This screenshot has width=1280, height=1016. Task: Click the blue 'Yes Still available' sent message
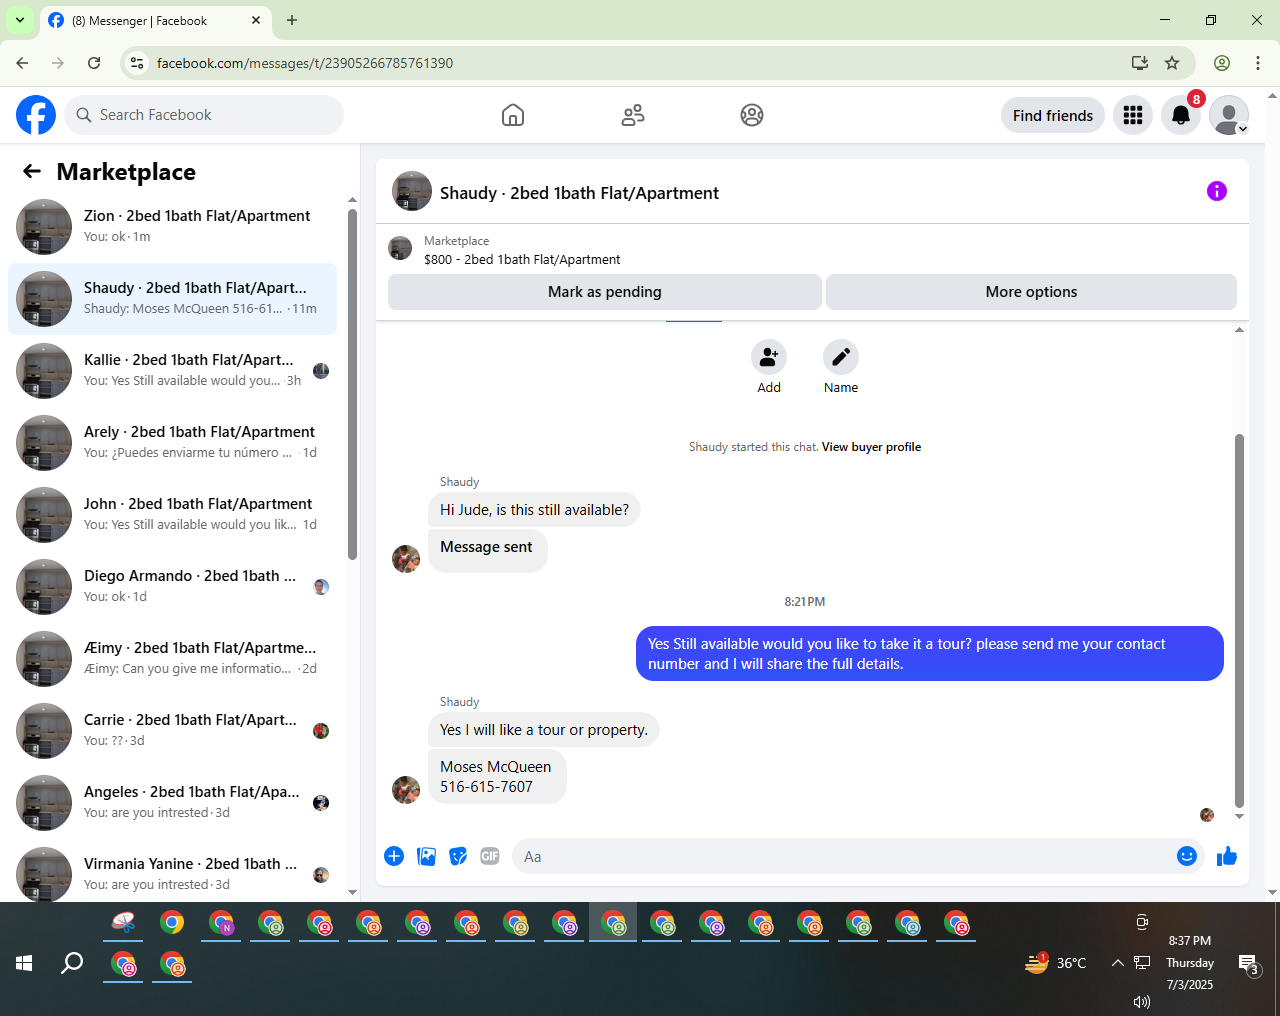pos(930,654)
